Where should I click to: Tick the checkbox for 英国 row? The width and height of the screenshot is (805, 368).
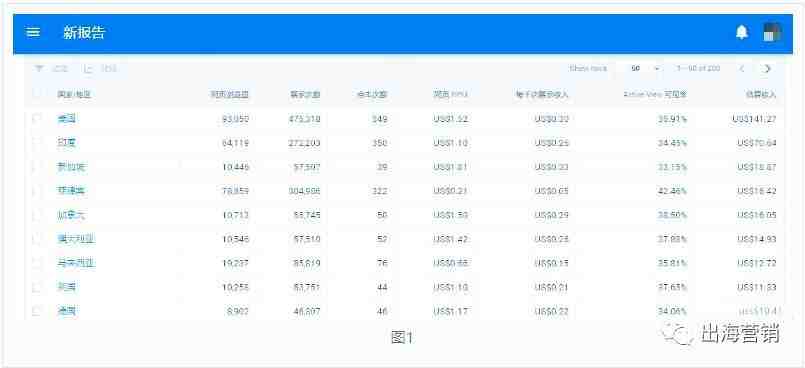(x=36, y=287)
